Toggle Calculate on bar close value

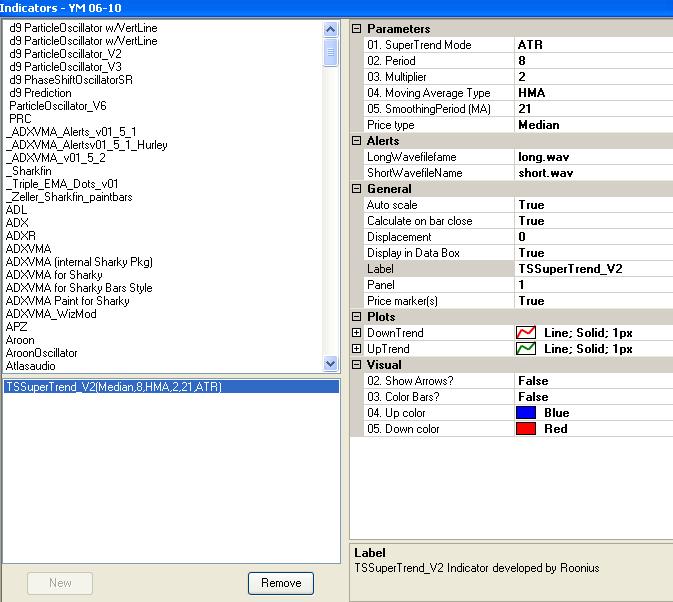[x=594, y=221]
